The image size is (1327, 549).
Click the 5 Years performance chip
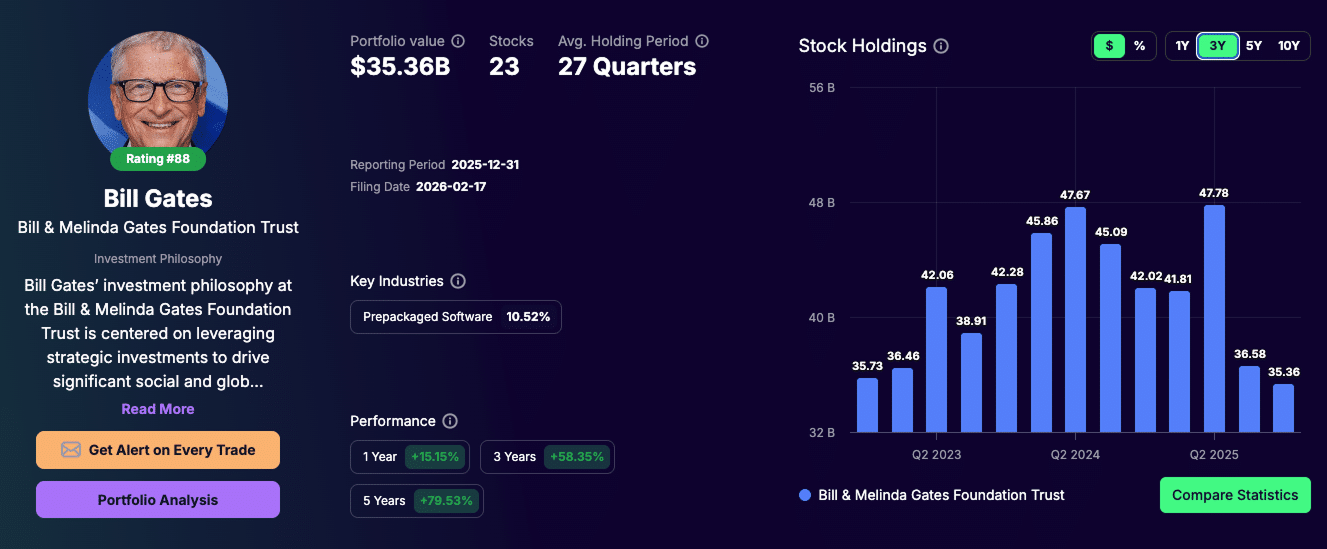(417, 501)
